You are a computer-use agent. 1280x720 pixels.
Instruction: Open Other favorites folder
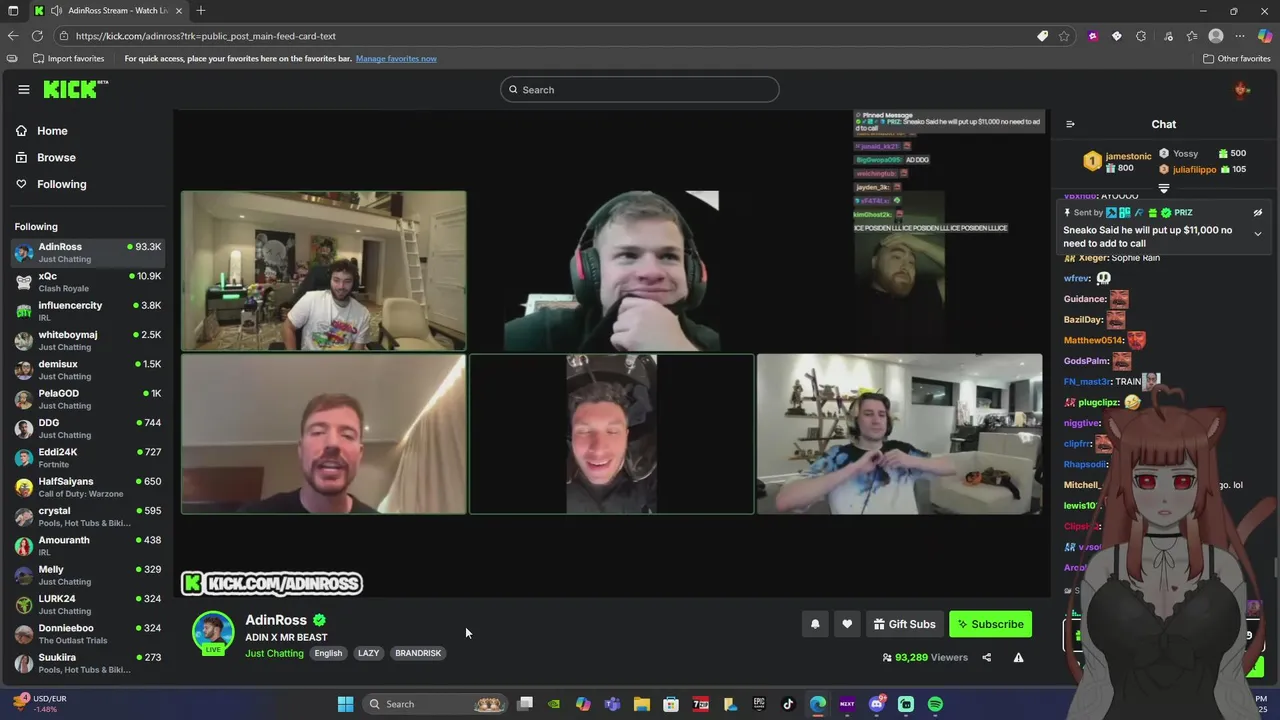click(1236, 59)
